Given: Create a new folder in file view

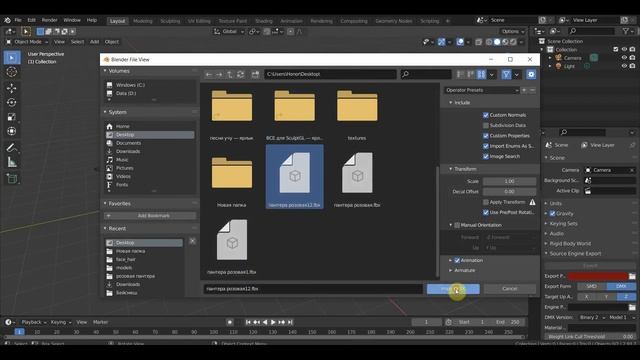Looking at the screenshot, I should (255, 74).
